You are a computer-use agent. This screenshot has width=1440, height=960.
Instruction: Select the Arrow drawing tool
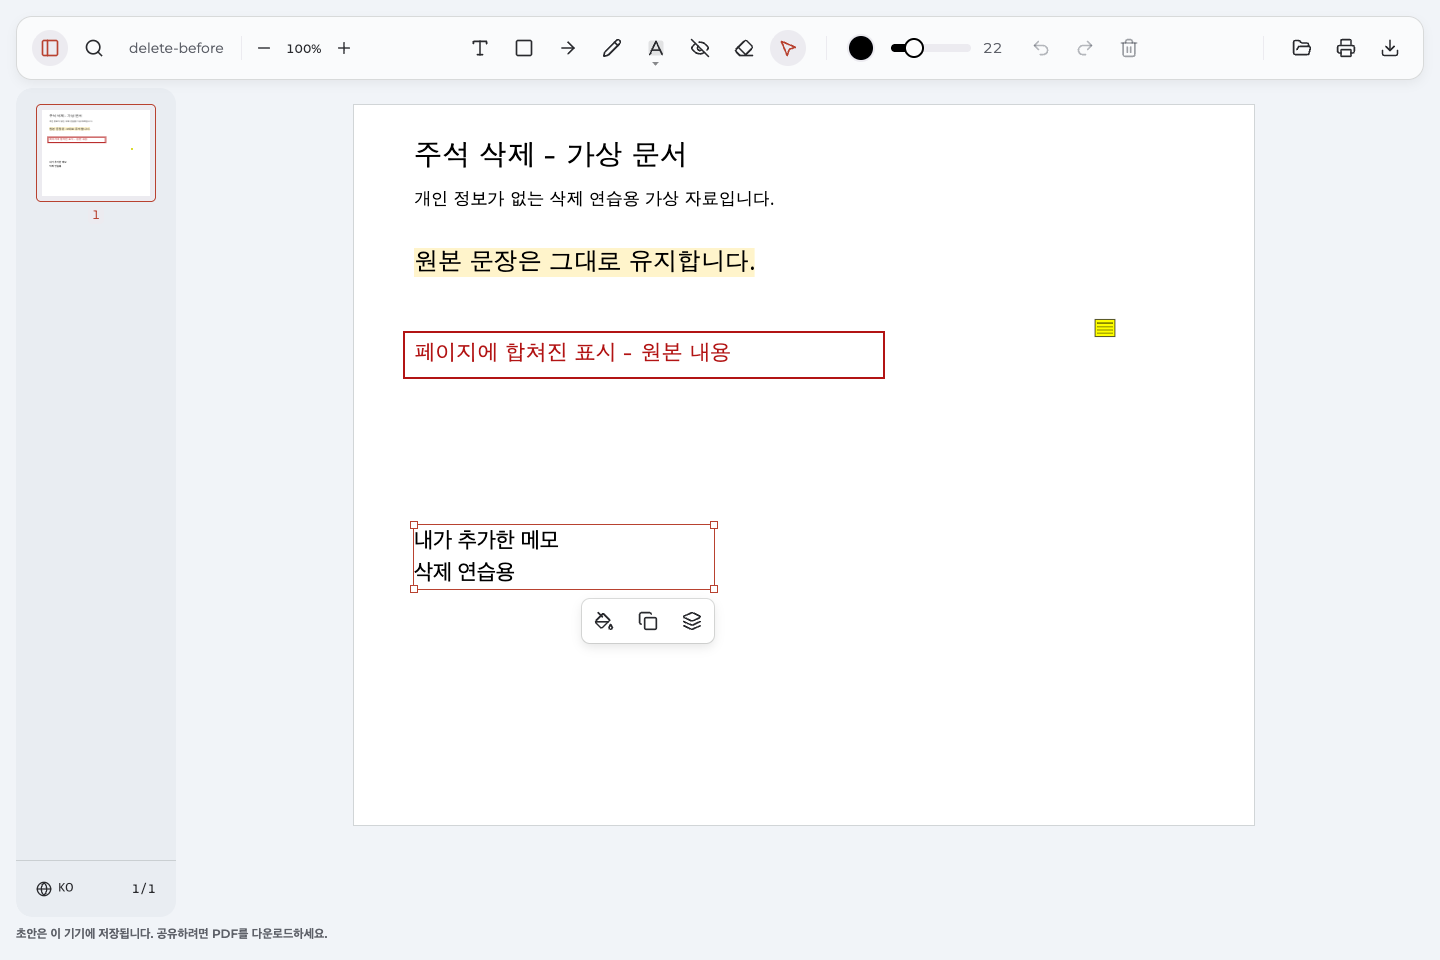pyautogui.click(x=568, y=48)
